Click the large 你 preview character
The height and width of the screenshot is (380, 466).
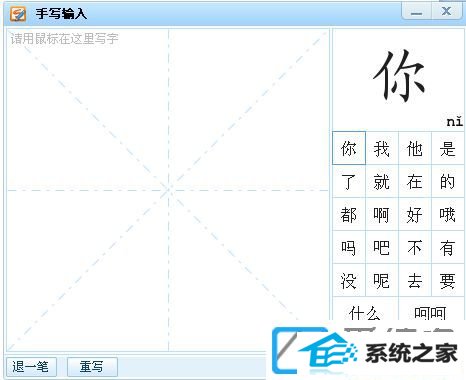tap(399, 76)
